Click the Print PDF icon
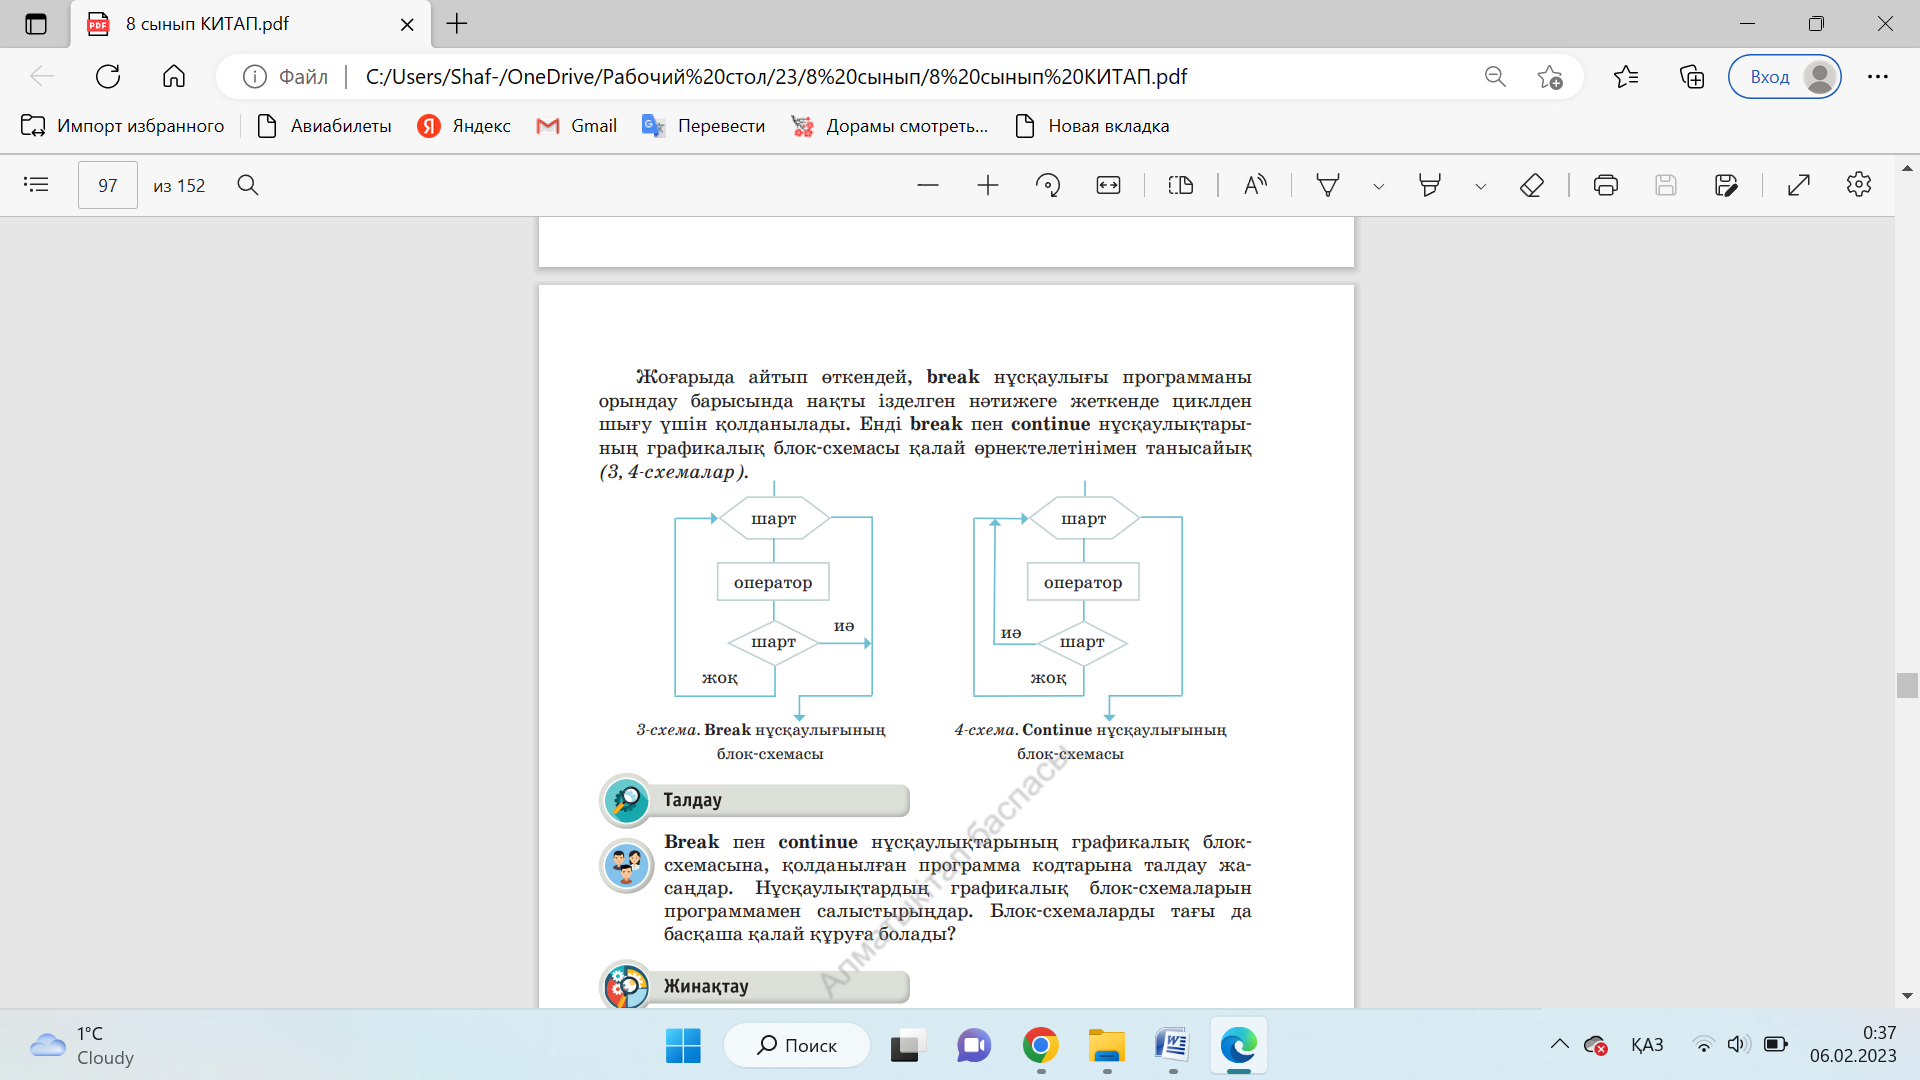Screen dimensions: 1920x1080 point(1606,185)
